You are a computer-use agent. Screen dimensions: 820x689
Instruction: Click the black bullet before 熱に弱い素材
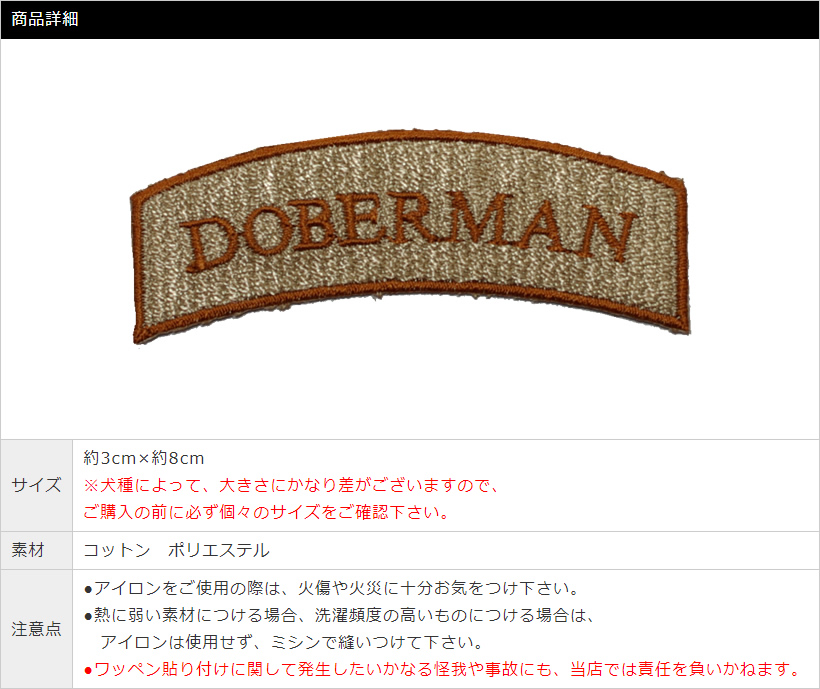(x=88, y=616)
